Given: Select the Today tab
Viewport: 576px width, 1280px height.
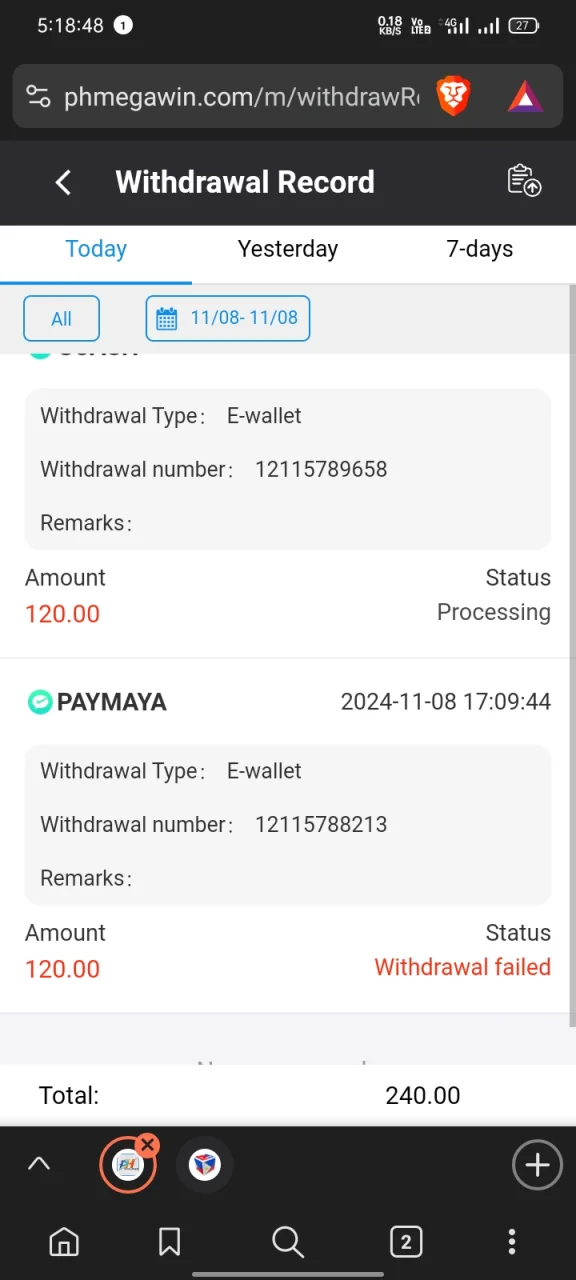Looking at the screenshot, I should point(96,249).
